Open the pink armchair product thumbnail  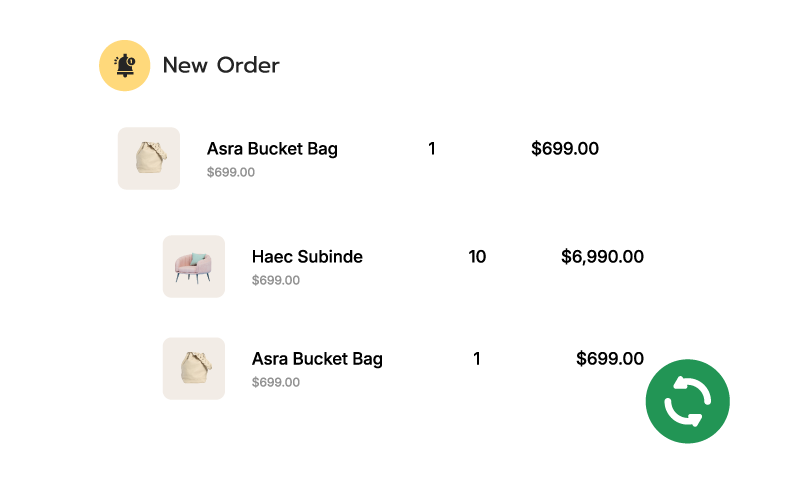[194, 266]
